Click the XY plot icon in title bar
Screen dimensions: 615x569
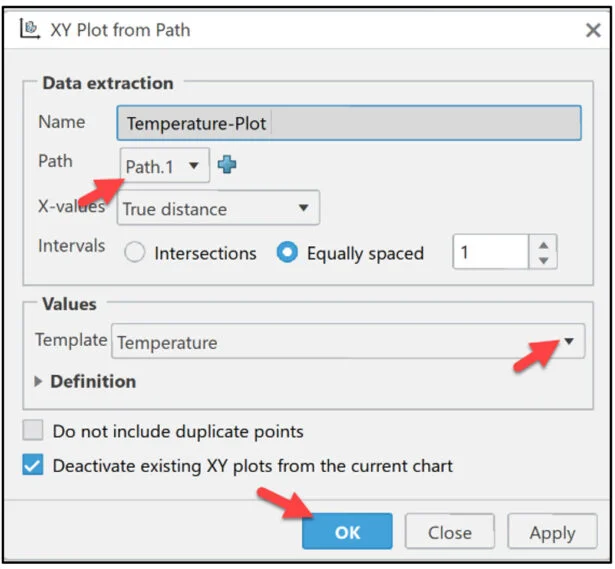28,29
